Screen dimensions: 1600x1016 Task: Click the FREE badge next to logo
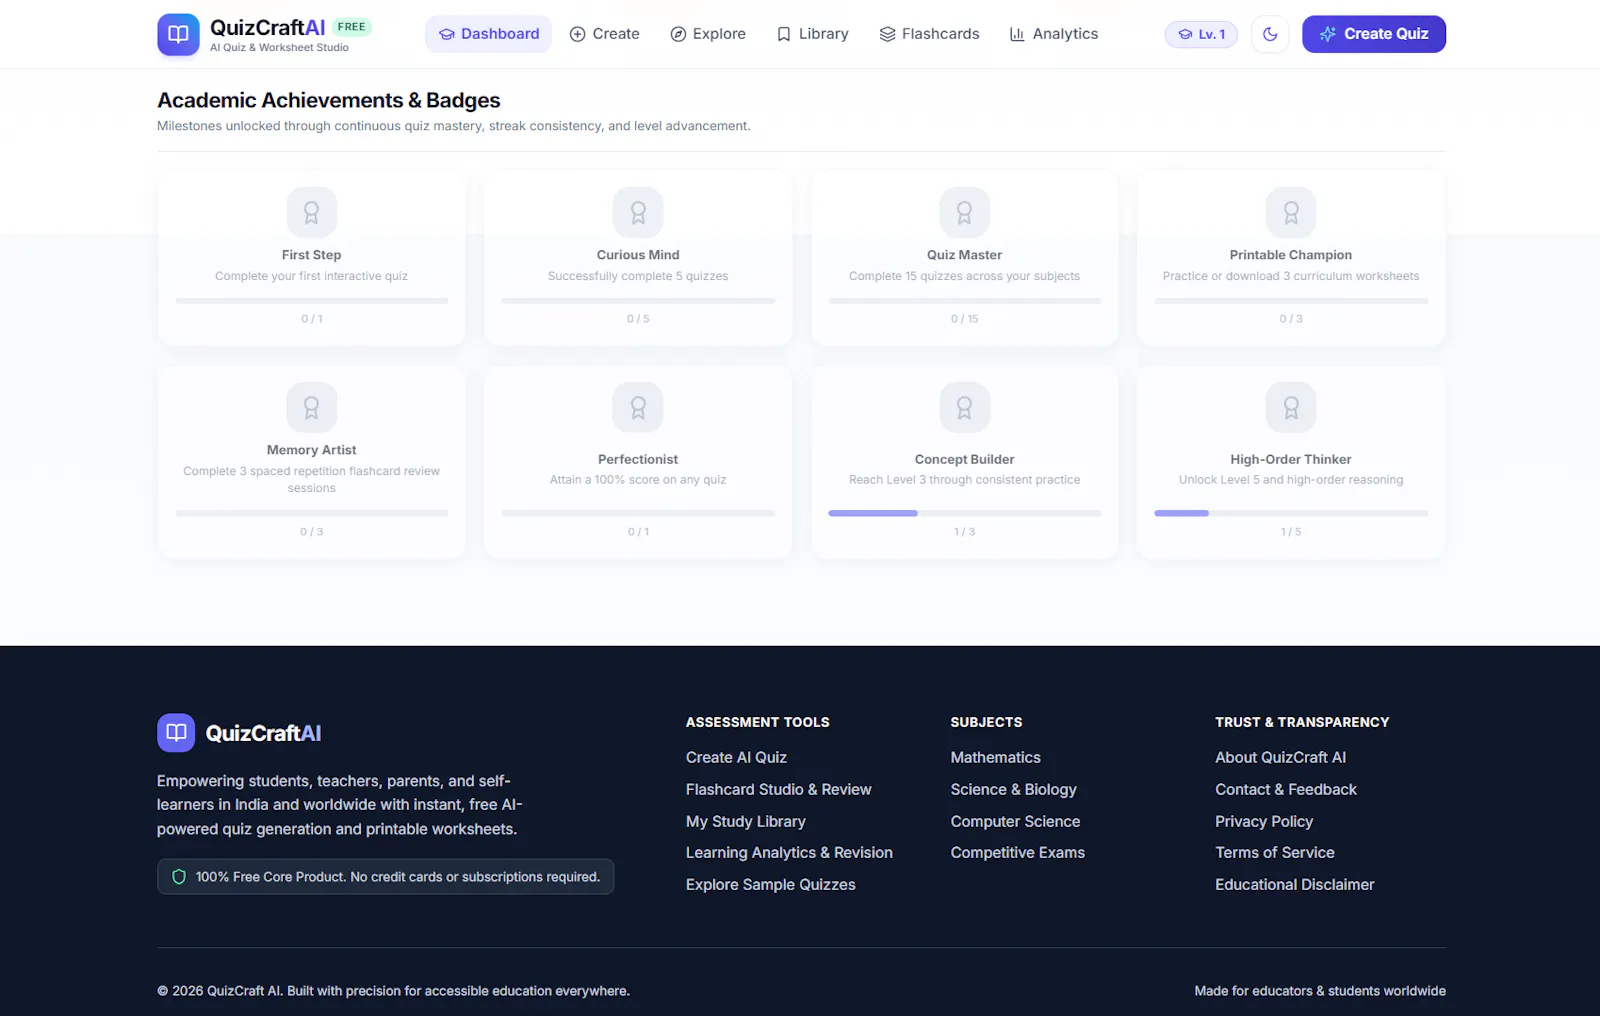point(351,27)
